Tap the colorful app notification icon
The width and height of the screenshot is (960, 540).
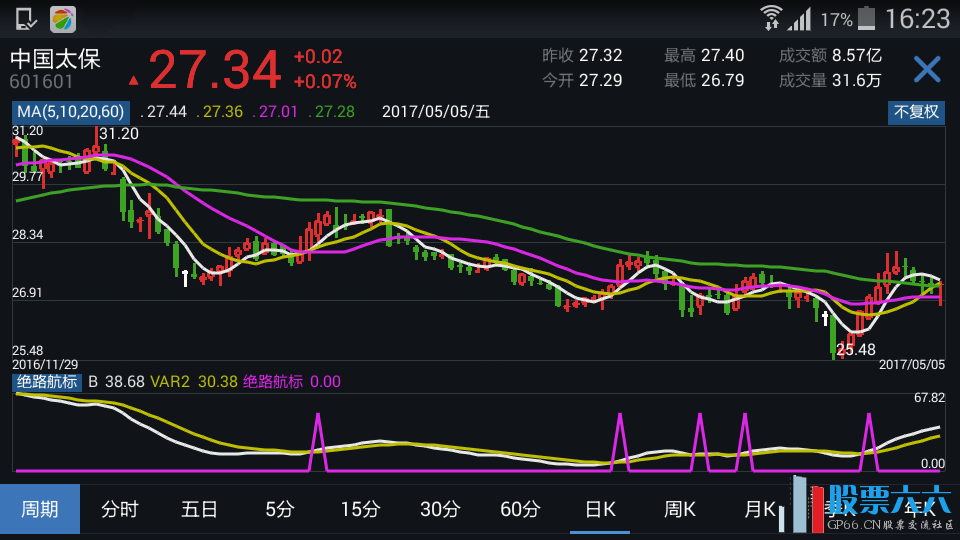coord(62,20)
